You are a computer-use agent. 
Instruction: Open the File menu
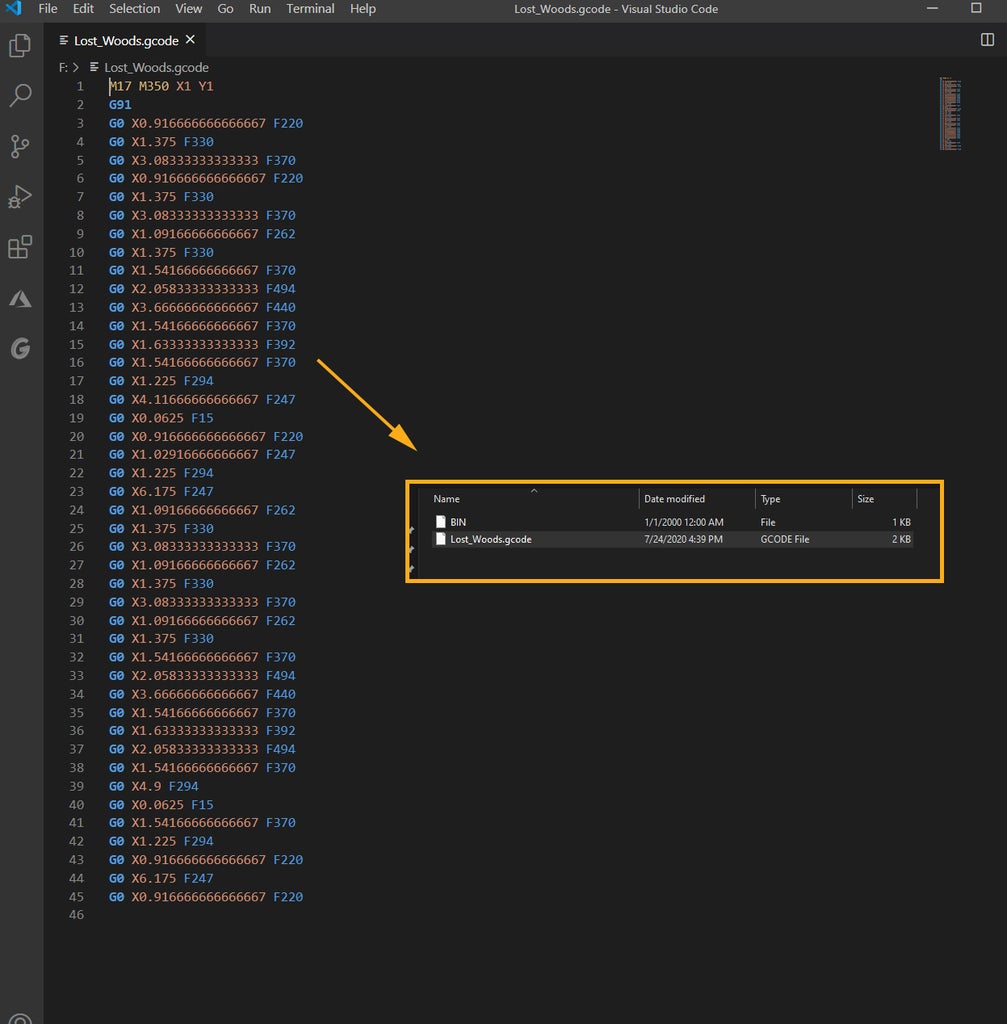(48, 8)
